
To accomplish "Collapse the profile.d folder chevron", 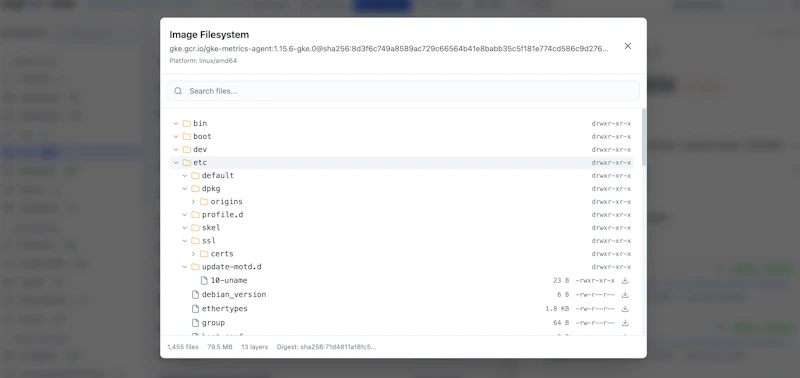I will pos(185,215).
